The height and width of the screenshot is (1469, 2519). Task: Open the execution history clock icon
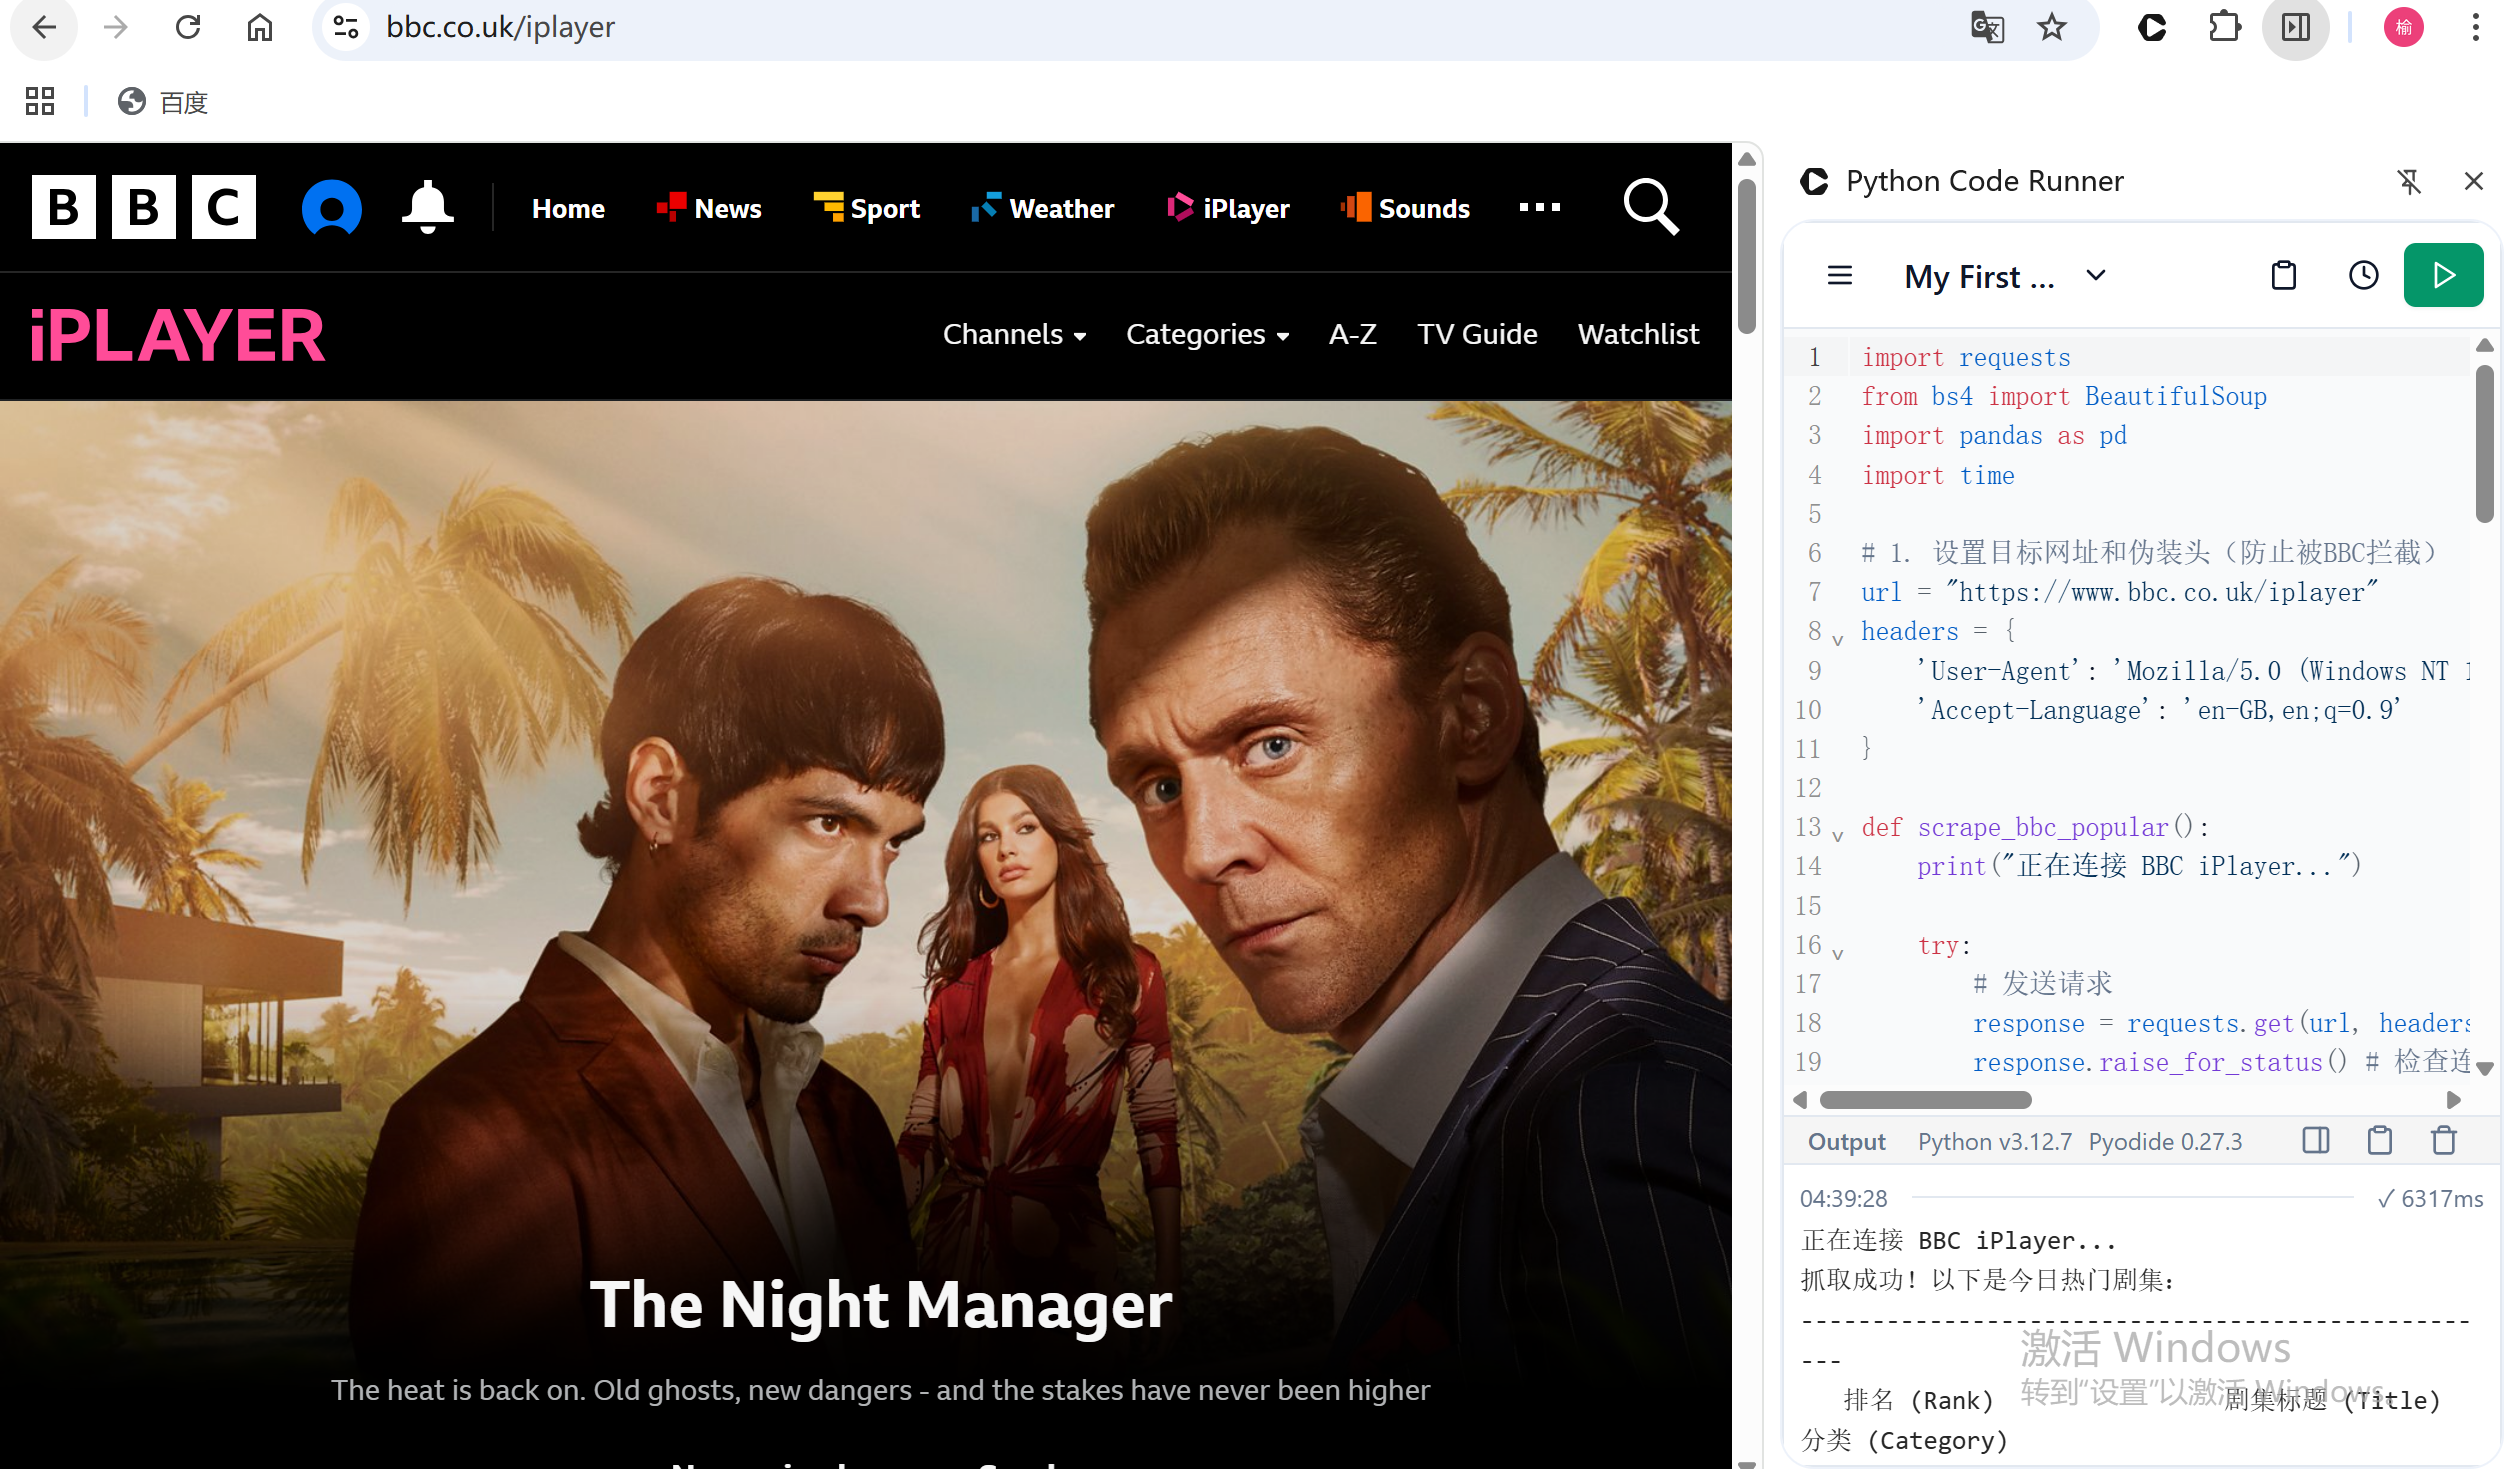click(x=2362, y=275)
